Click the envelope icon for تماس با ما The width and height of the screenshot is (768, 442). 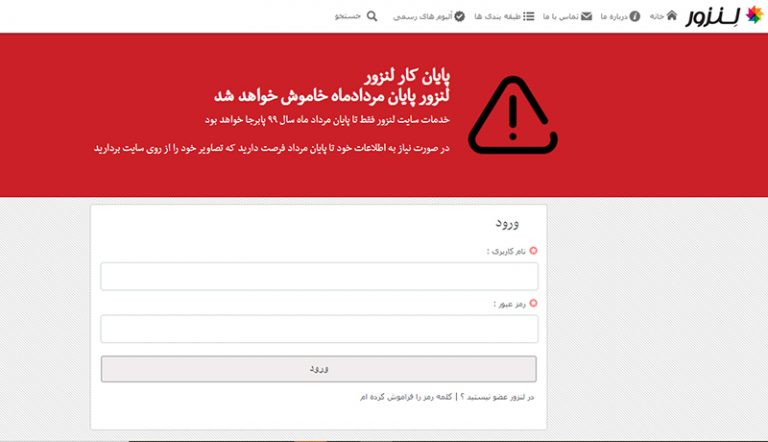point(587,16)
